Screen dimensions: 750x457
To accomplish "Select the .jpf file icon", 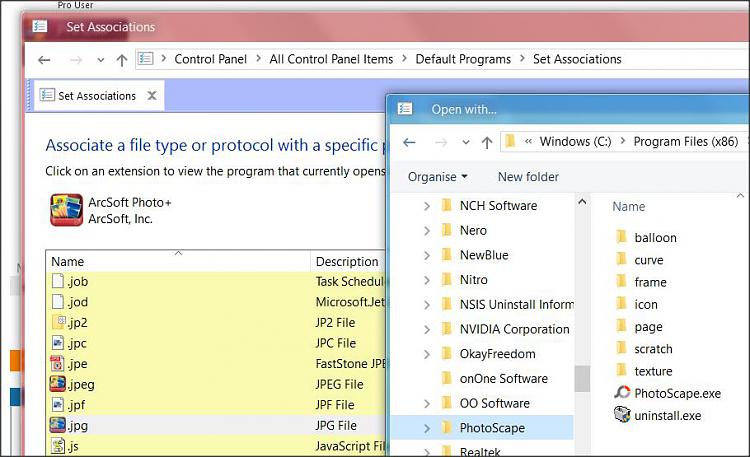I will (x=58, y=404).
